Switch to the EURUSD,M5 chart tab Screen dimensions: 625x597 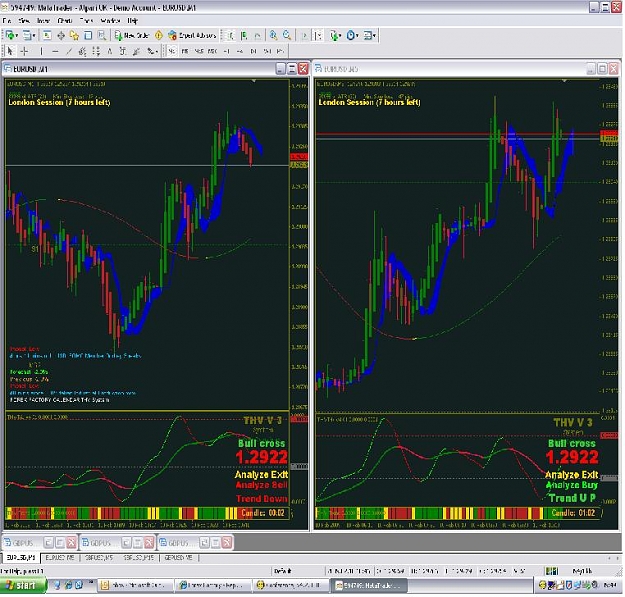(61, 558)
